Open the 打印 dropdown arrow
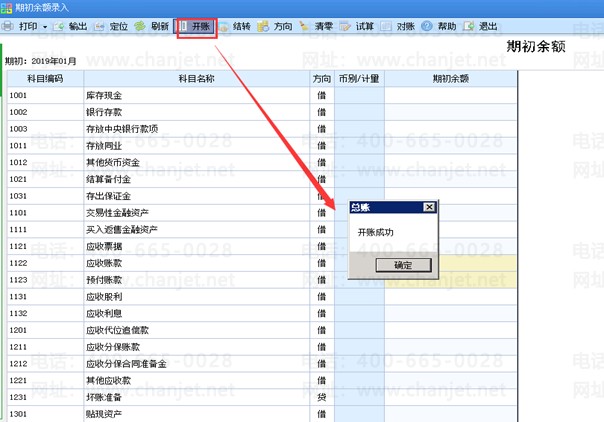Screen dimensions: 604x422 coord(45,26)
